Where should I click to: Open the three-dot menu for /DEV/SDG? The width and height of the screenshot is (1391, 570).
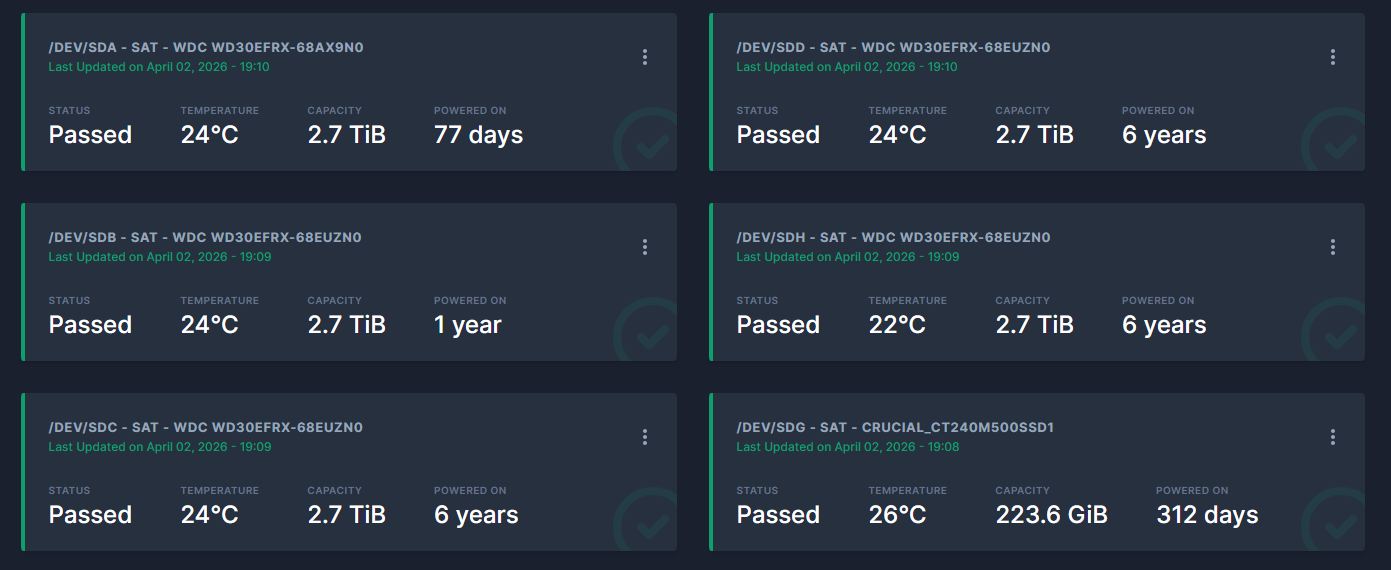tap(1333, 437)
